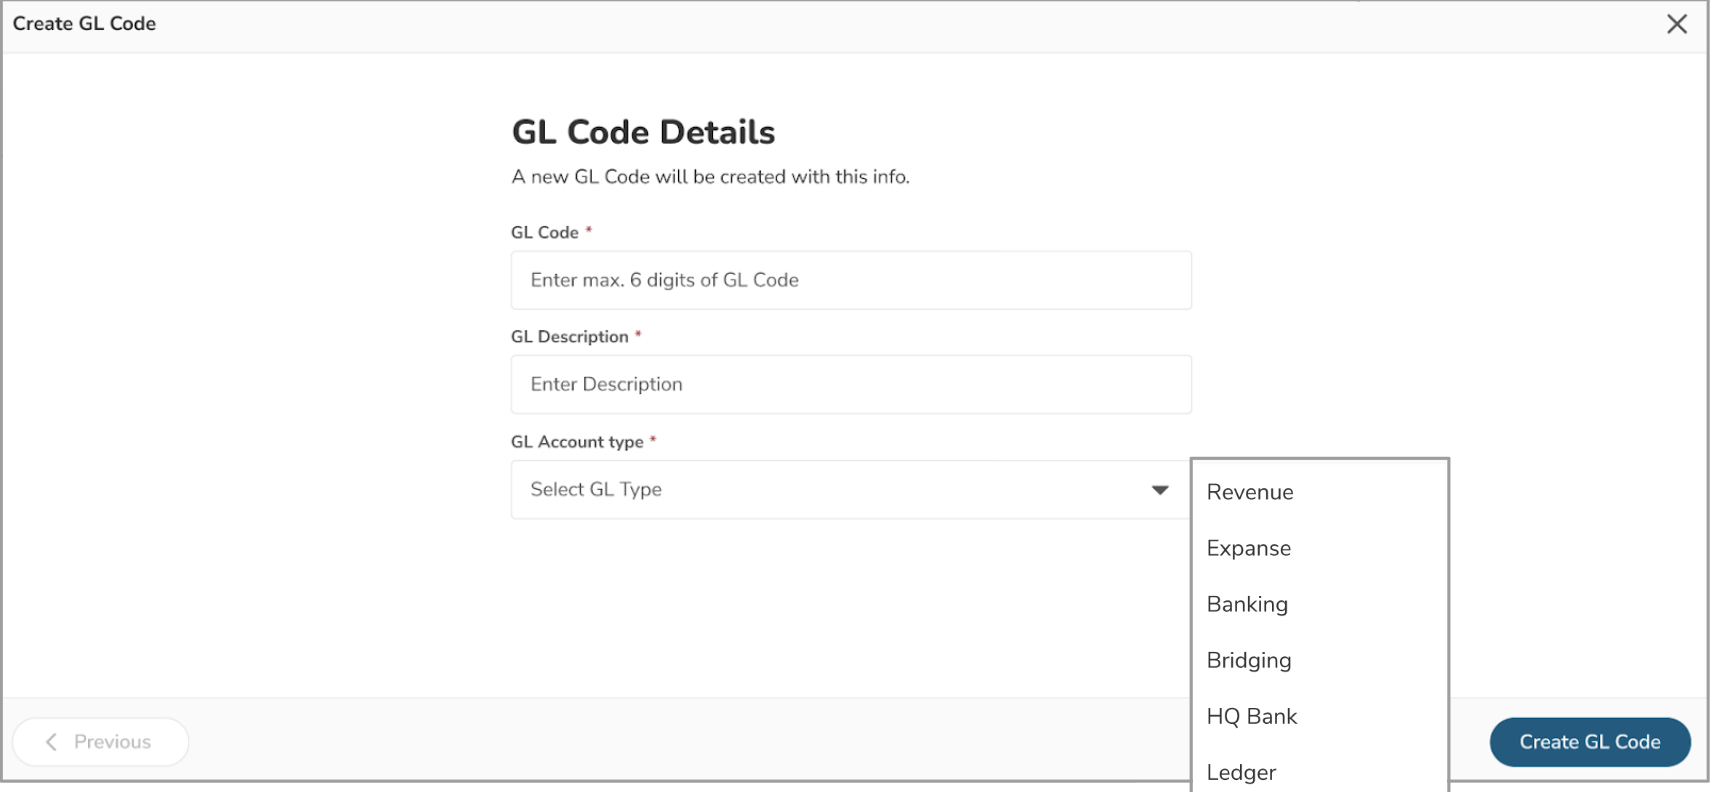Click the subtitle about new GL Code info
The width and height of the screenshot is (1710, 792).
(x=710, y=177)
